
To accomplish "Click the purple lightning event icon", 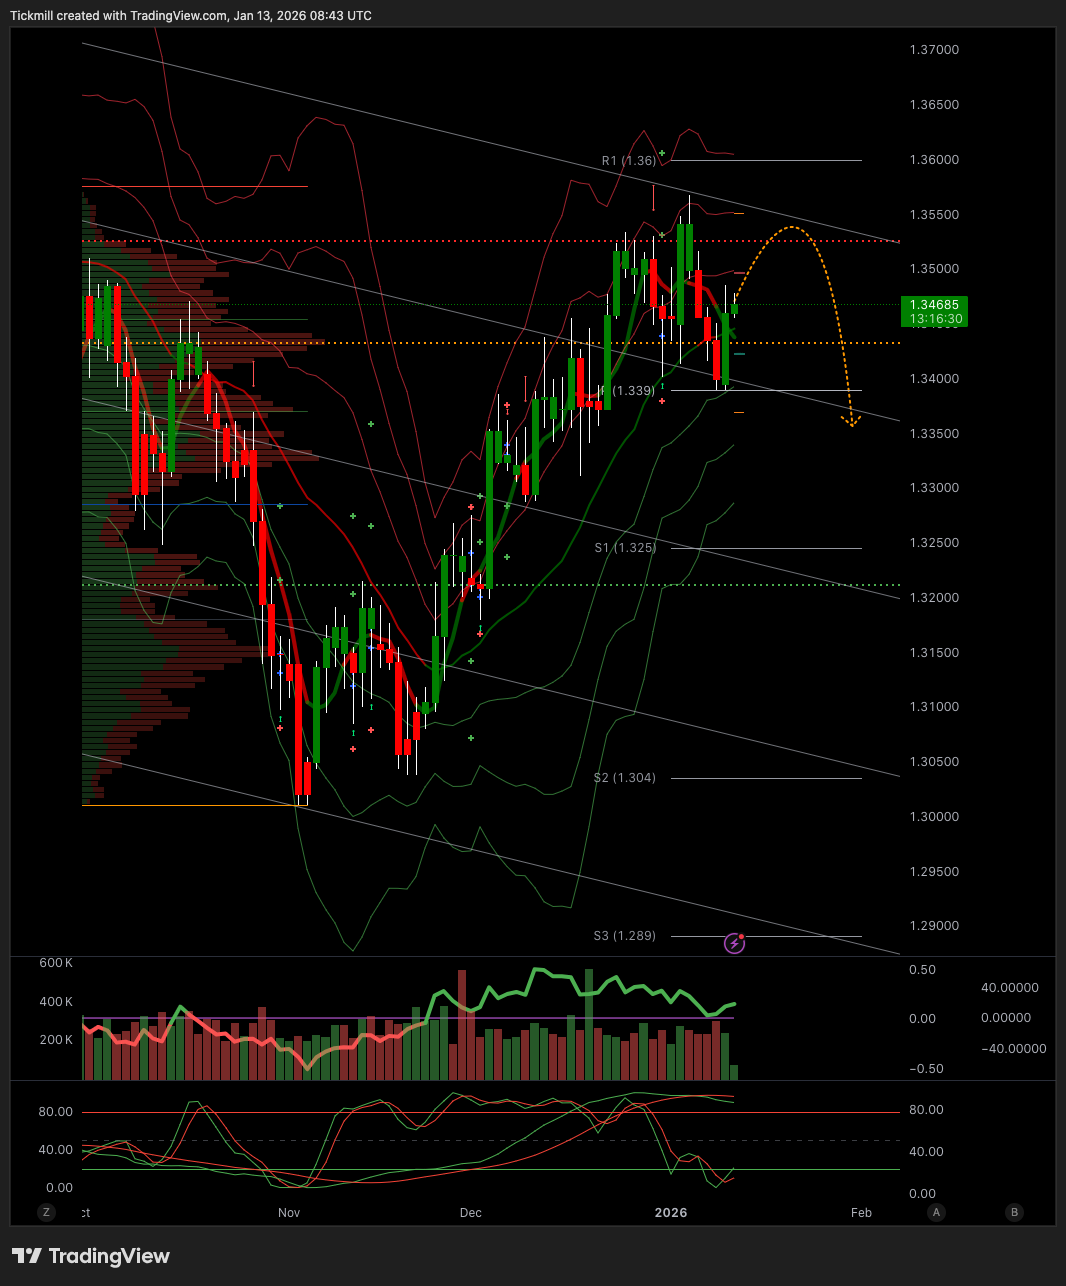I will 734,943.
